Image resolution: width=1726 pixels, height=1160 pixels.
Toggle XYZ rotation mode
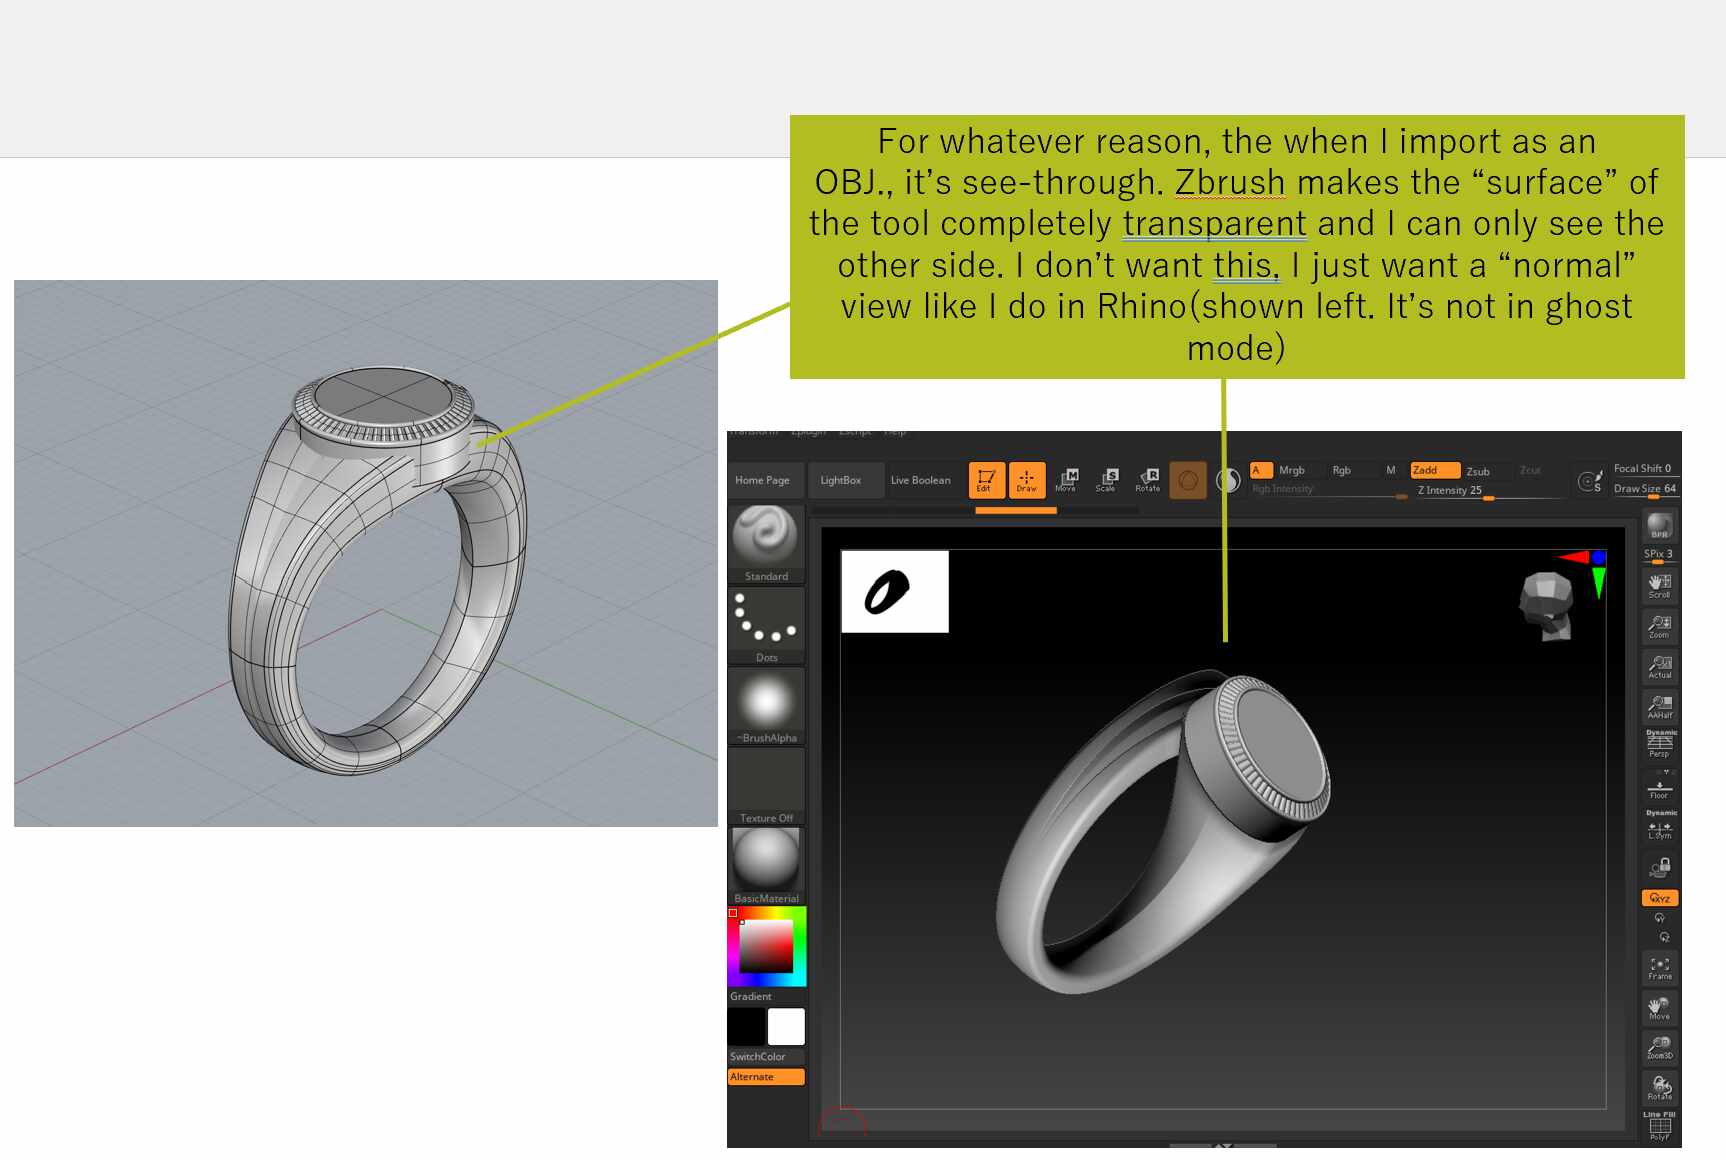click(1660, 898)
